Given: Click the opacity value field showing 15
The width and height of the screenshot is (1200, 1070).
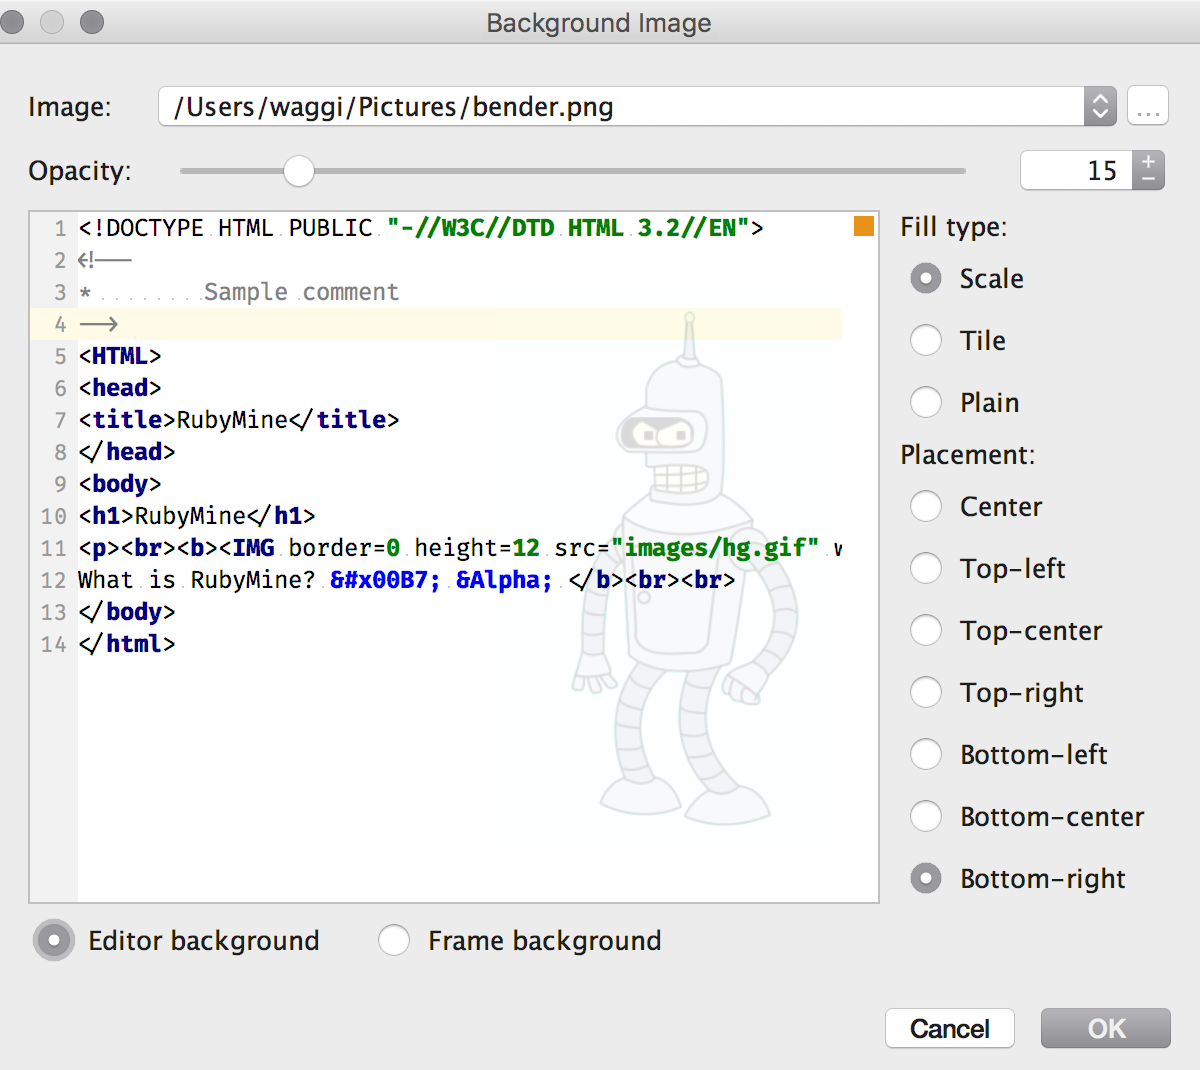Looking at the screenshot, I should point(1077,170).
